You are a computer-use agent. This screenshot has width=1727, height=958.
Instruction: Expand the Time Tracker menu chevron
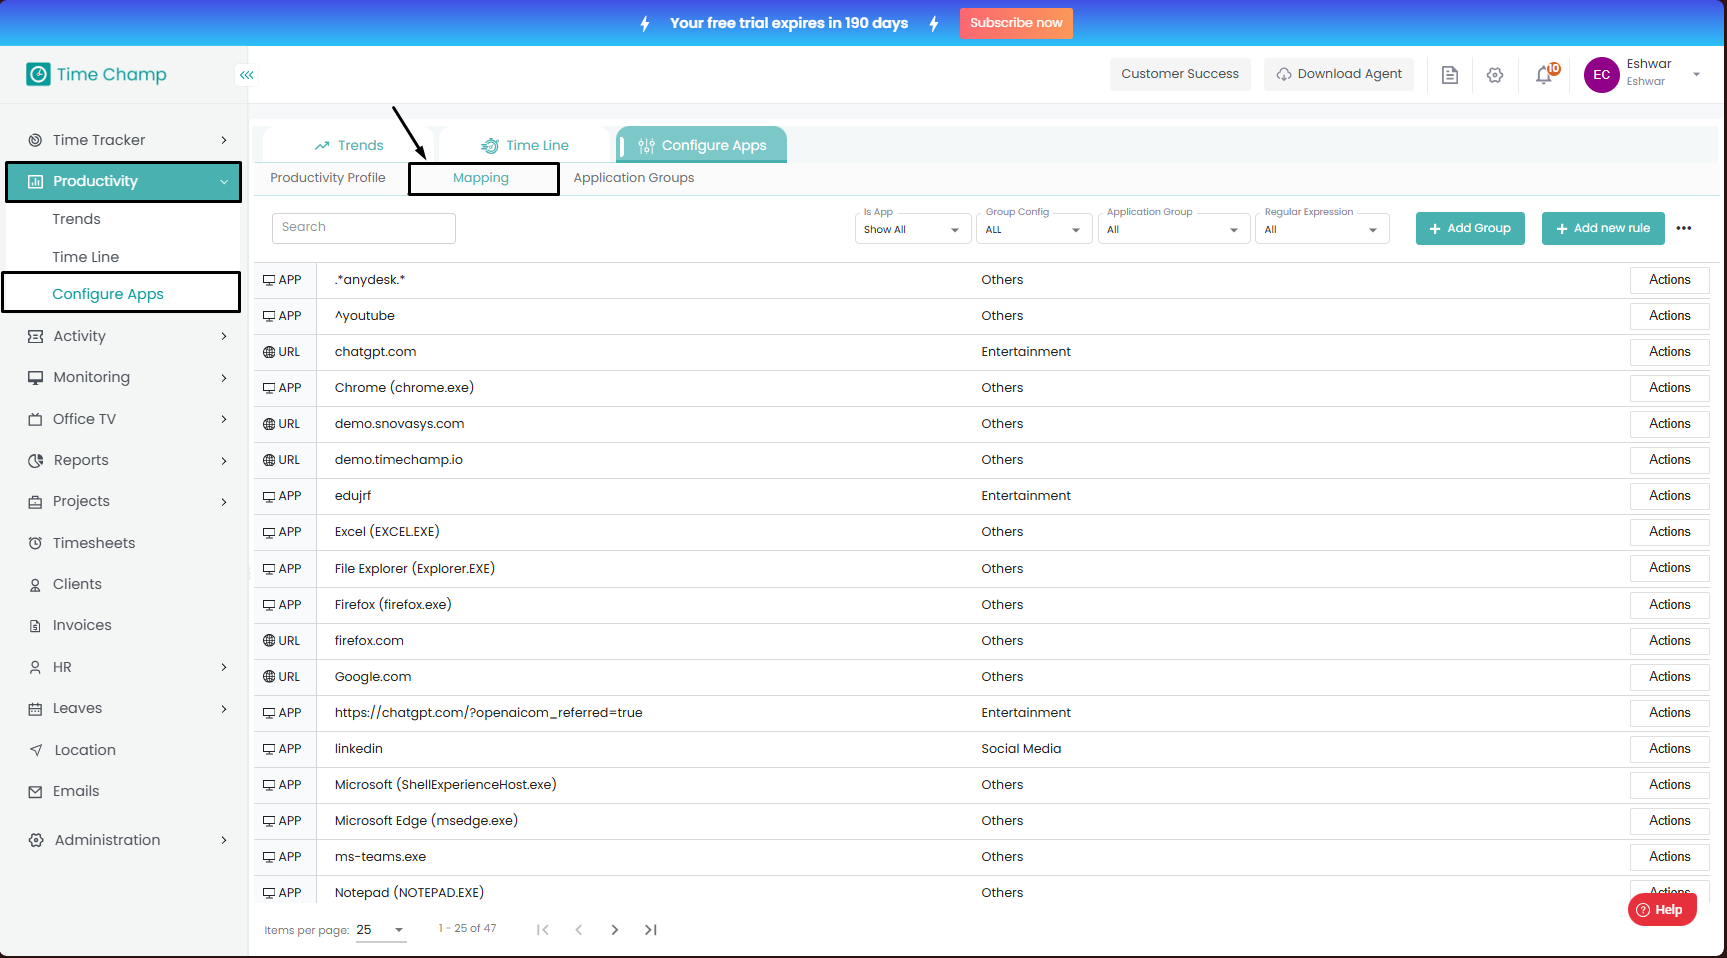(224, 140)
